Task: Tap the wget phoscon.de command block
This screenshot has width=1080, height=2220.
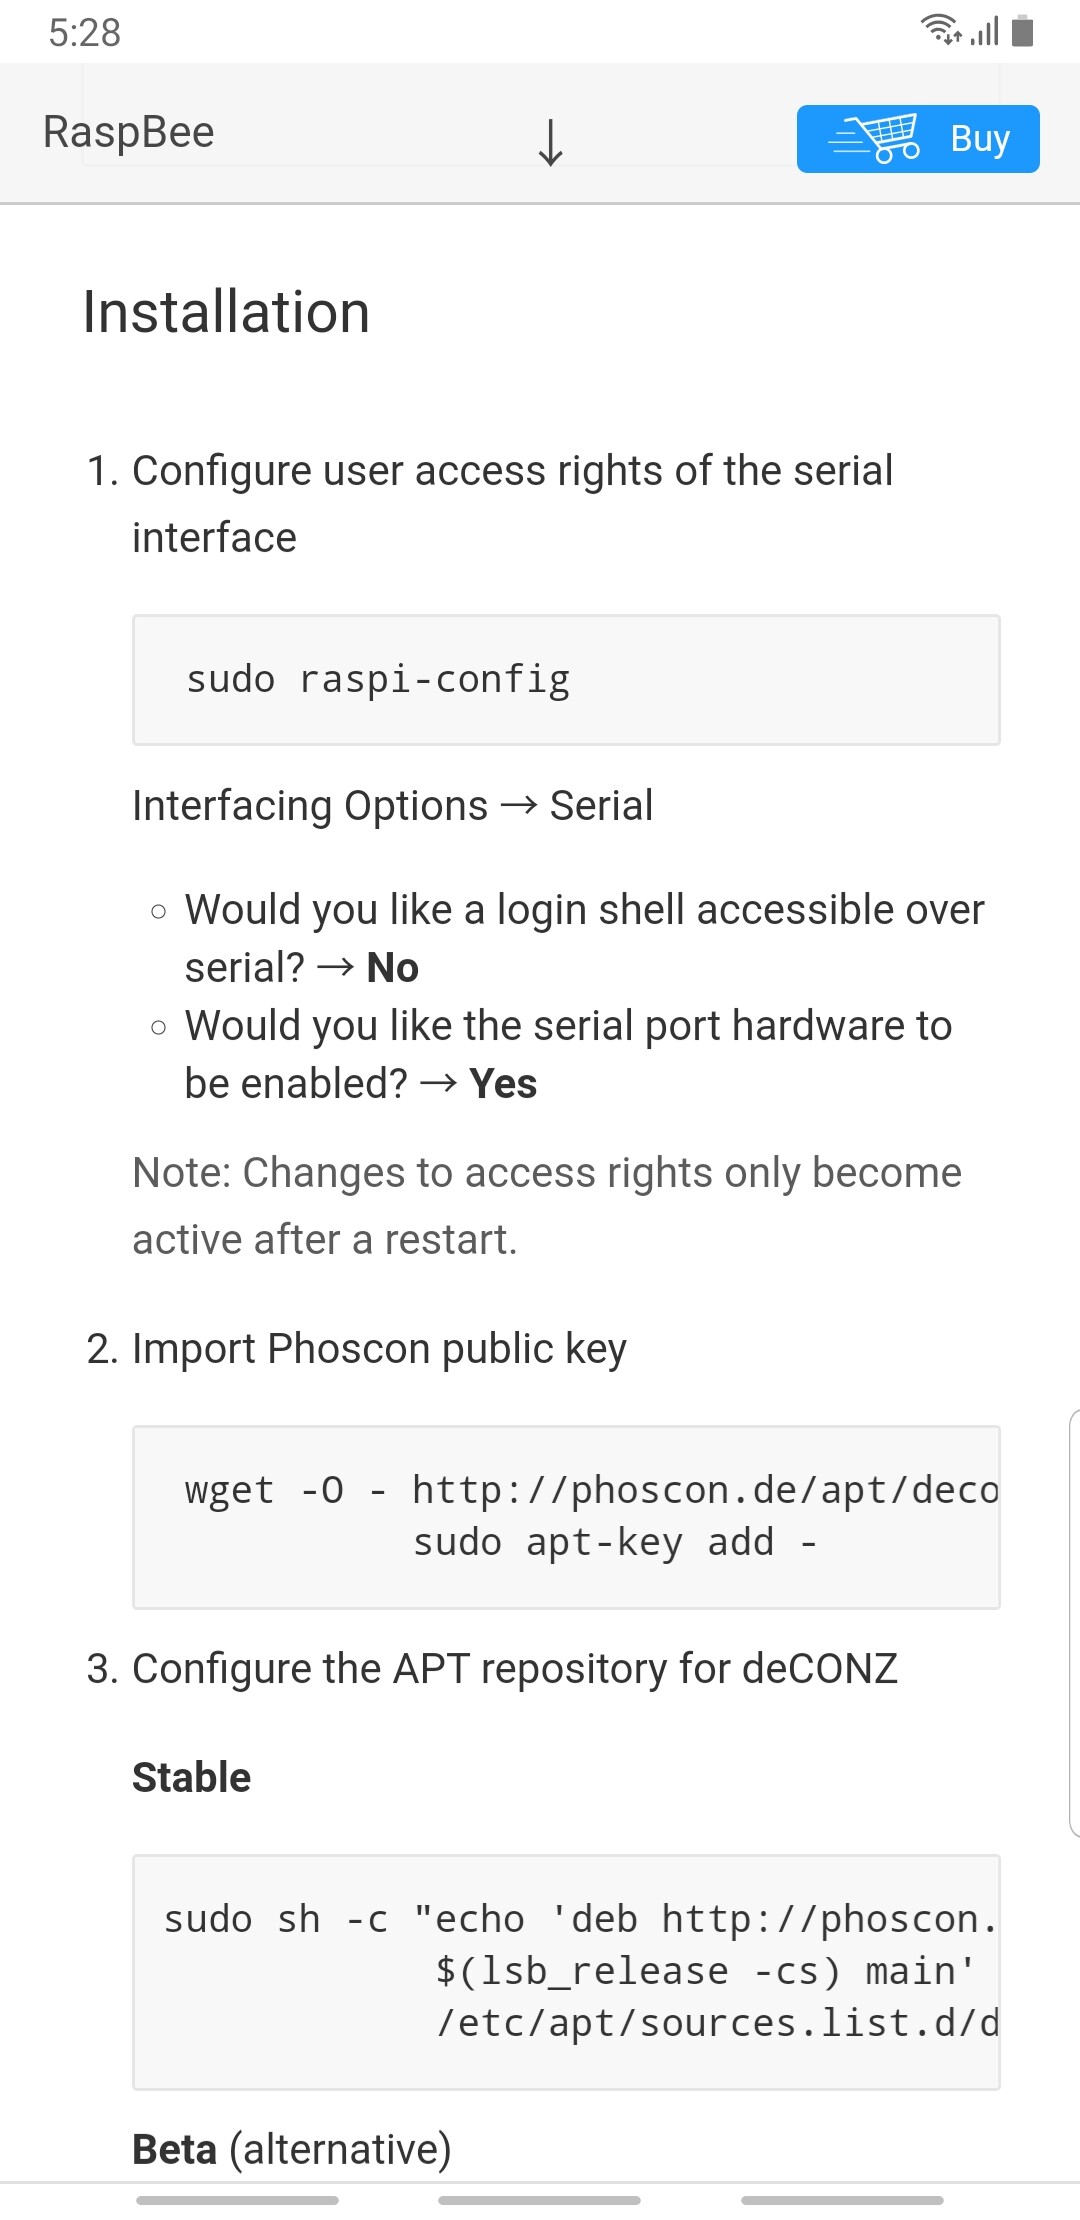Action: (x=566, y=1516)
